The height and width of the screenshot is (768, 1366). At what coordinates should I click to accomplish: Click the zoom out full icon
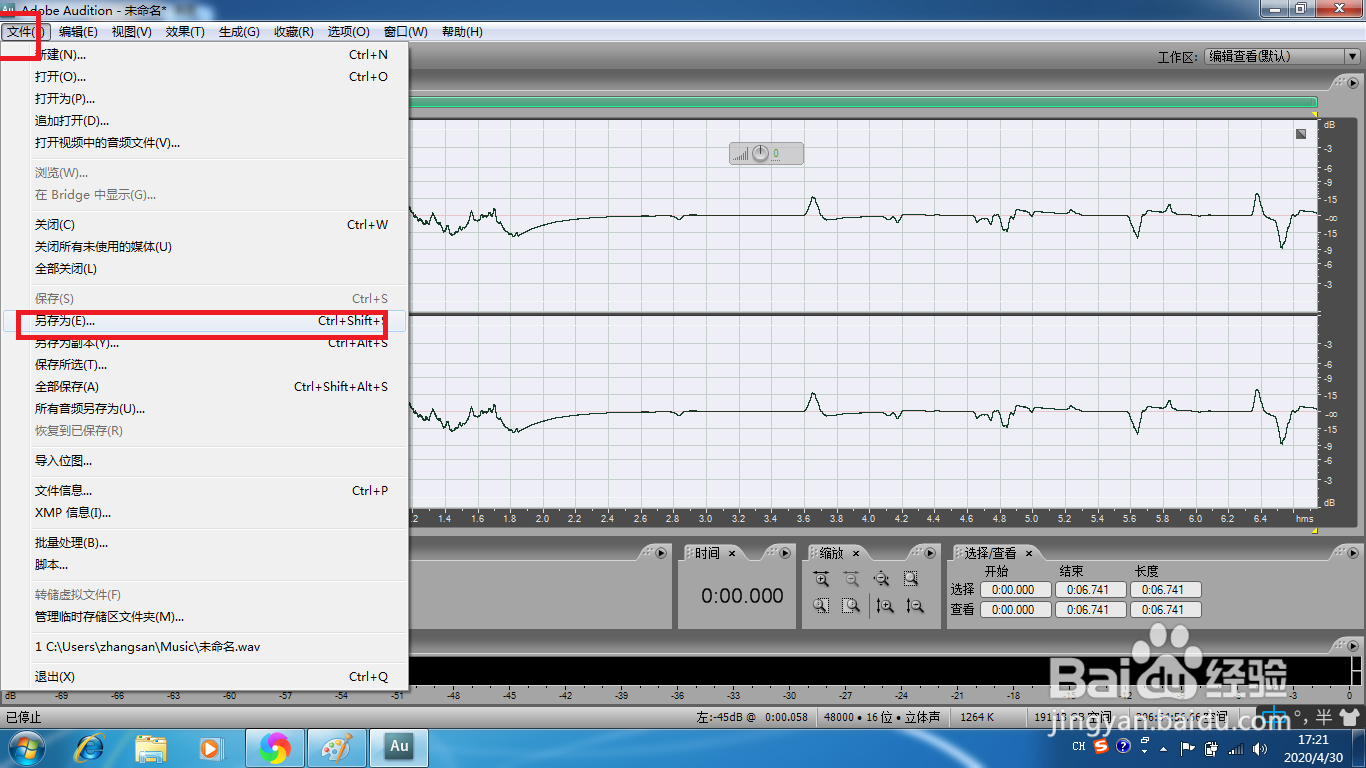(881, 578)
